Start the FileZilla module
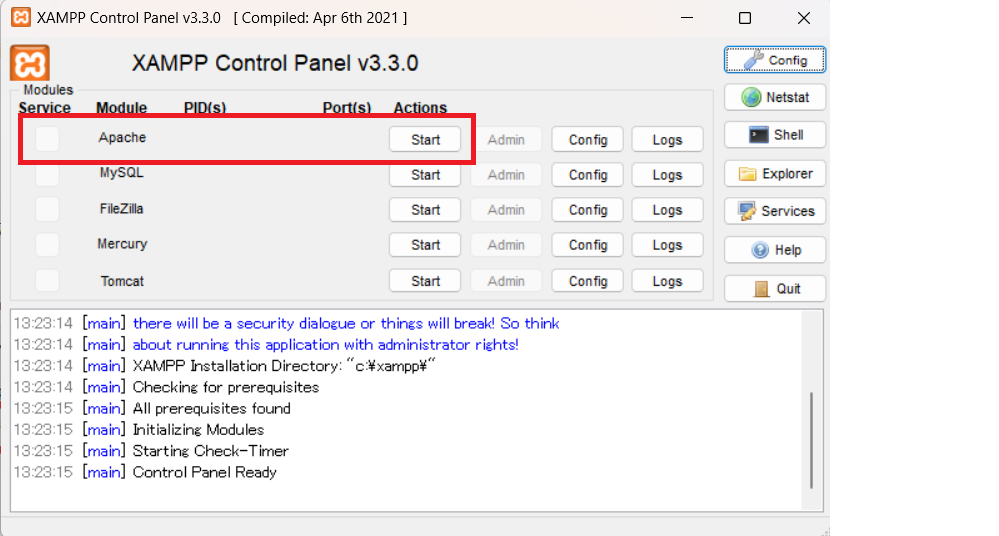This screenshot has width=999, height=536. [x=425, y=210]
